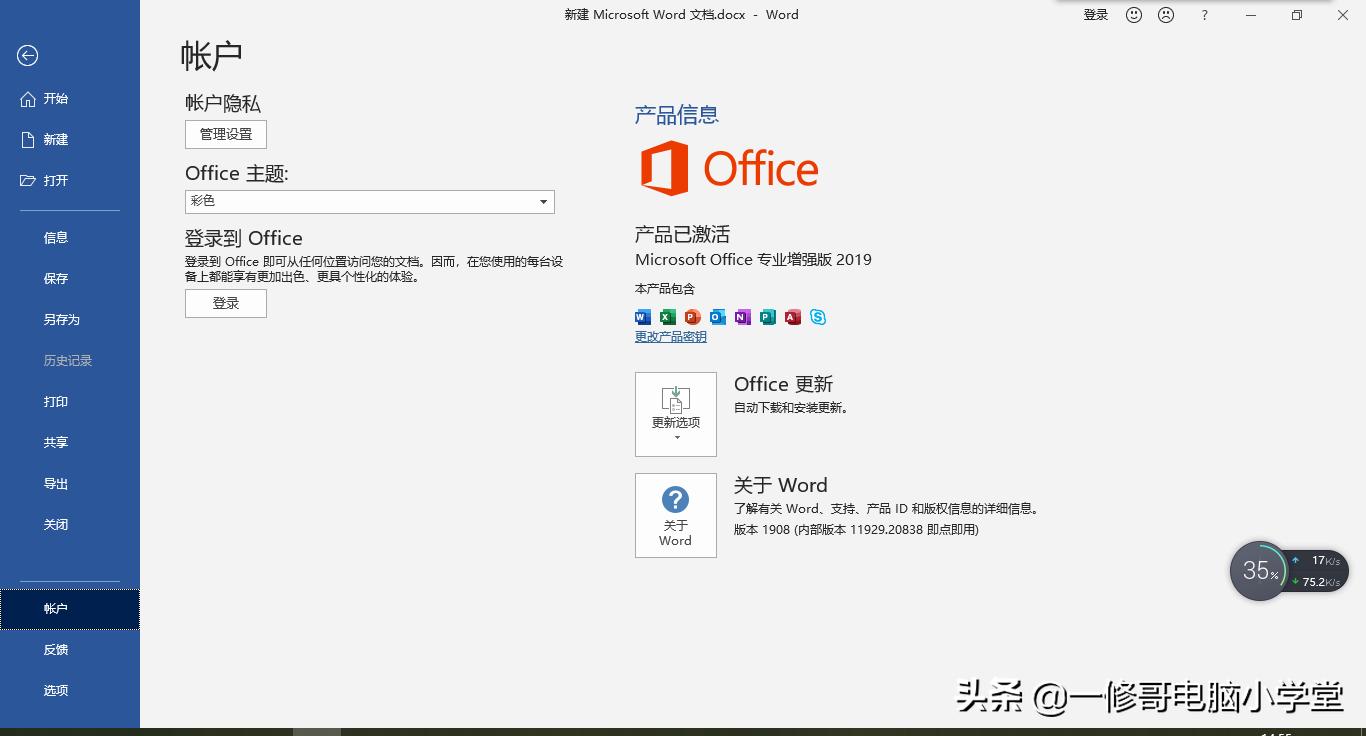Open the 开始 sidebar item
The image size is (1366, 736).
coord(70,99)
